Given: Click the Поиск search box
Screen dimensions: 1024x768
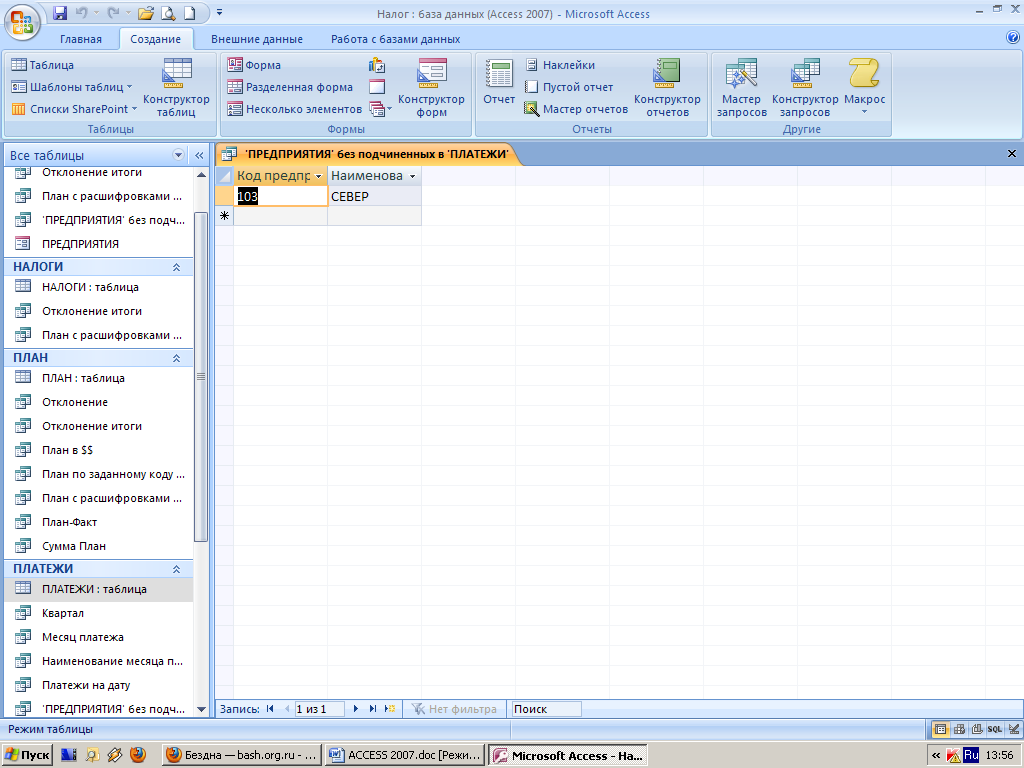Looking at the screenshot, I should click(546, 709).
